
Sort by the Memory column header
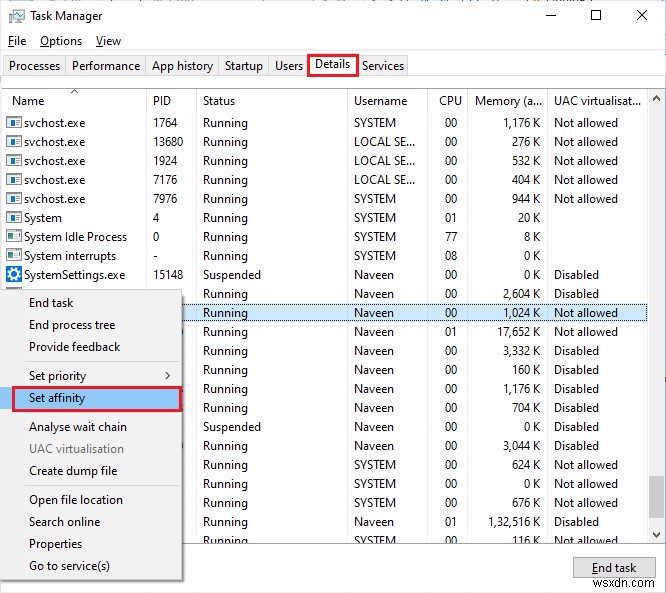pos(508,101)
